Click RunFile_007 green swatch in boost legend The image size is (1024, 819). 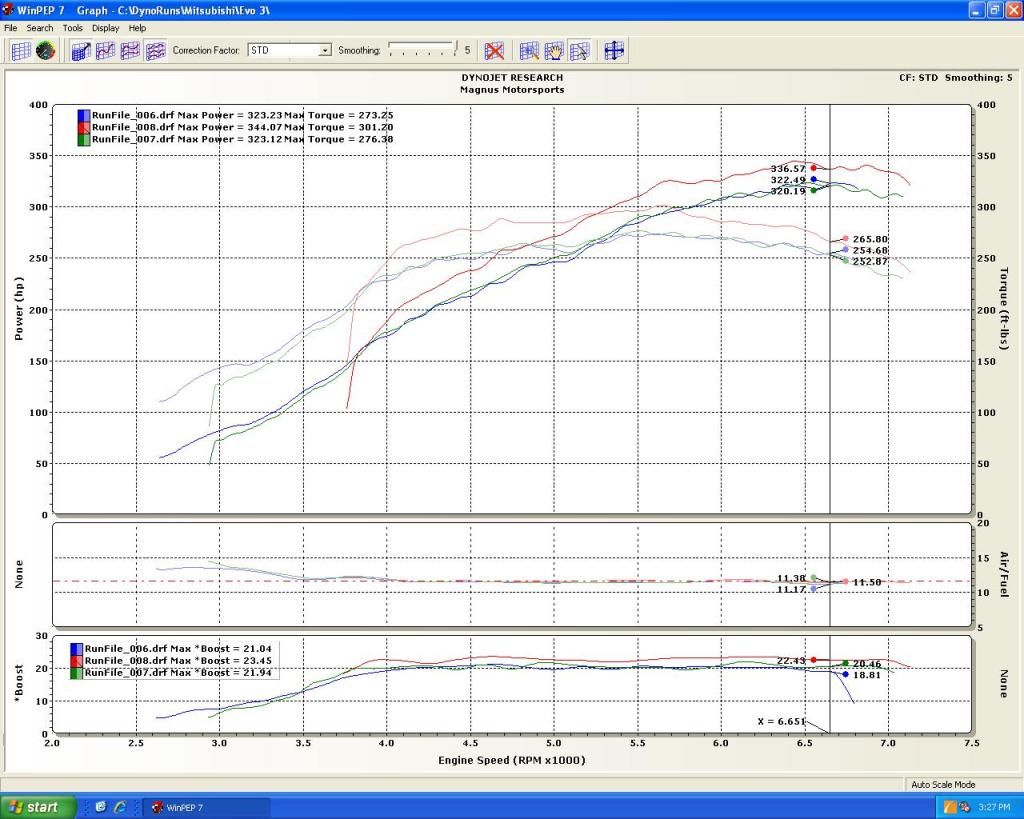tap(76, 673)
